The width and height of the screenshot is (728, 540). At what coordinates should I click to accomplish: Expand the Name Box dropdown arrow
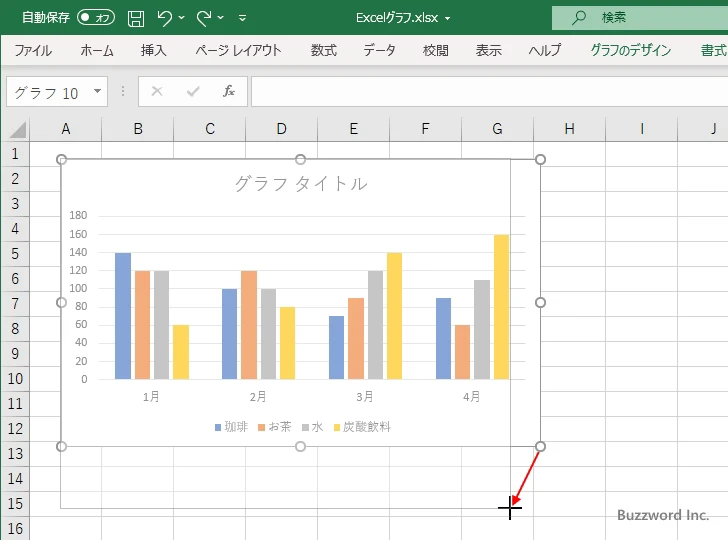coord(98,91)
